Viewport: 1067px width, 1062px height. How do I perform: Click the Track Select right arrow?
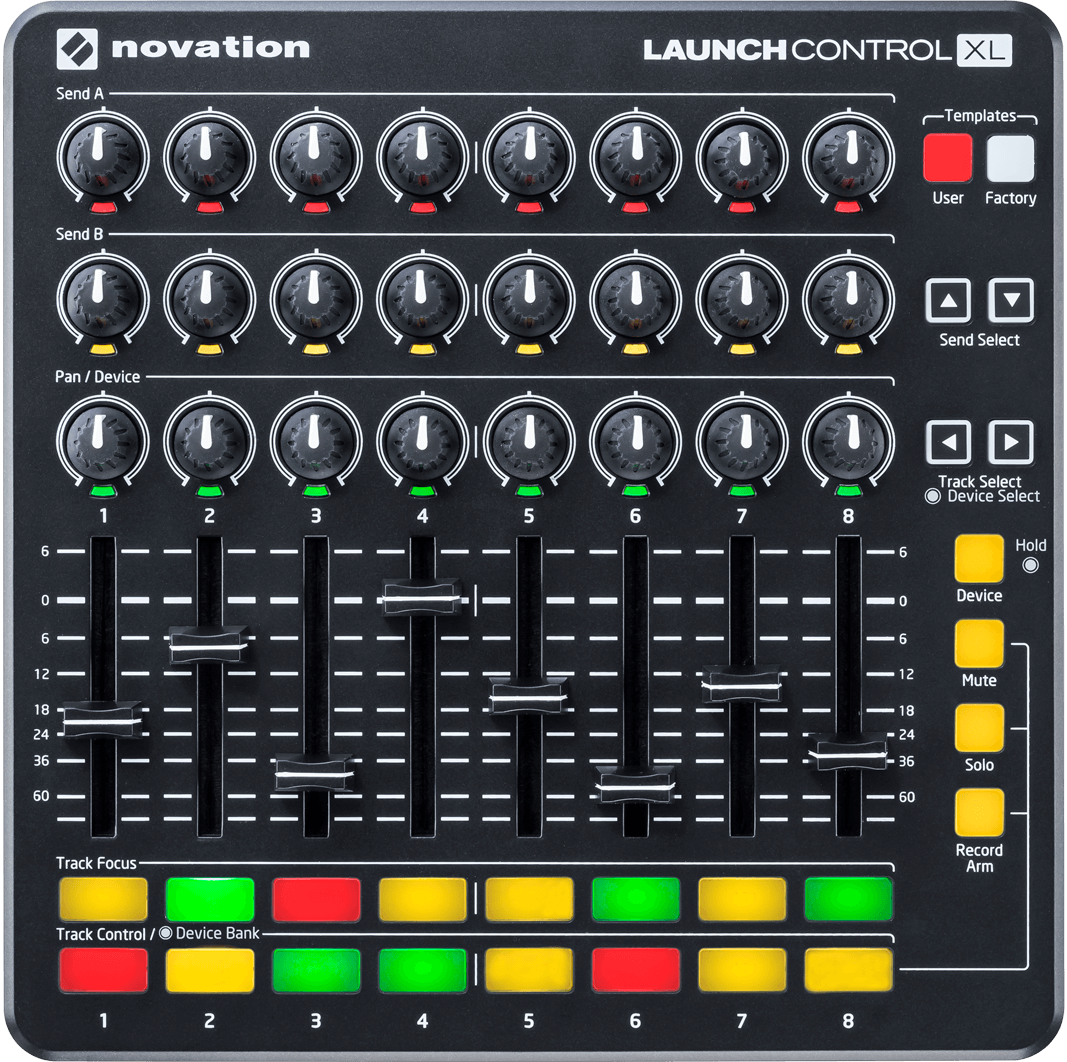[x=1011, y=442]
